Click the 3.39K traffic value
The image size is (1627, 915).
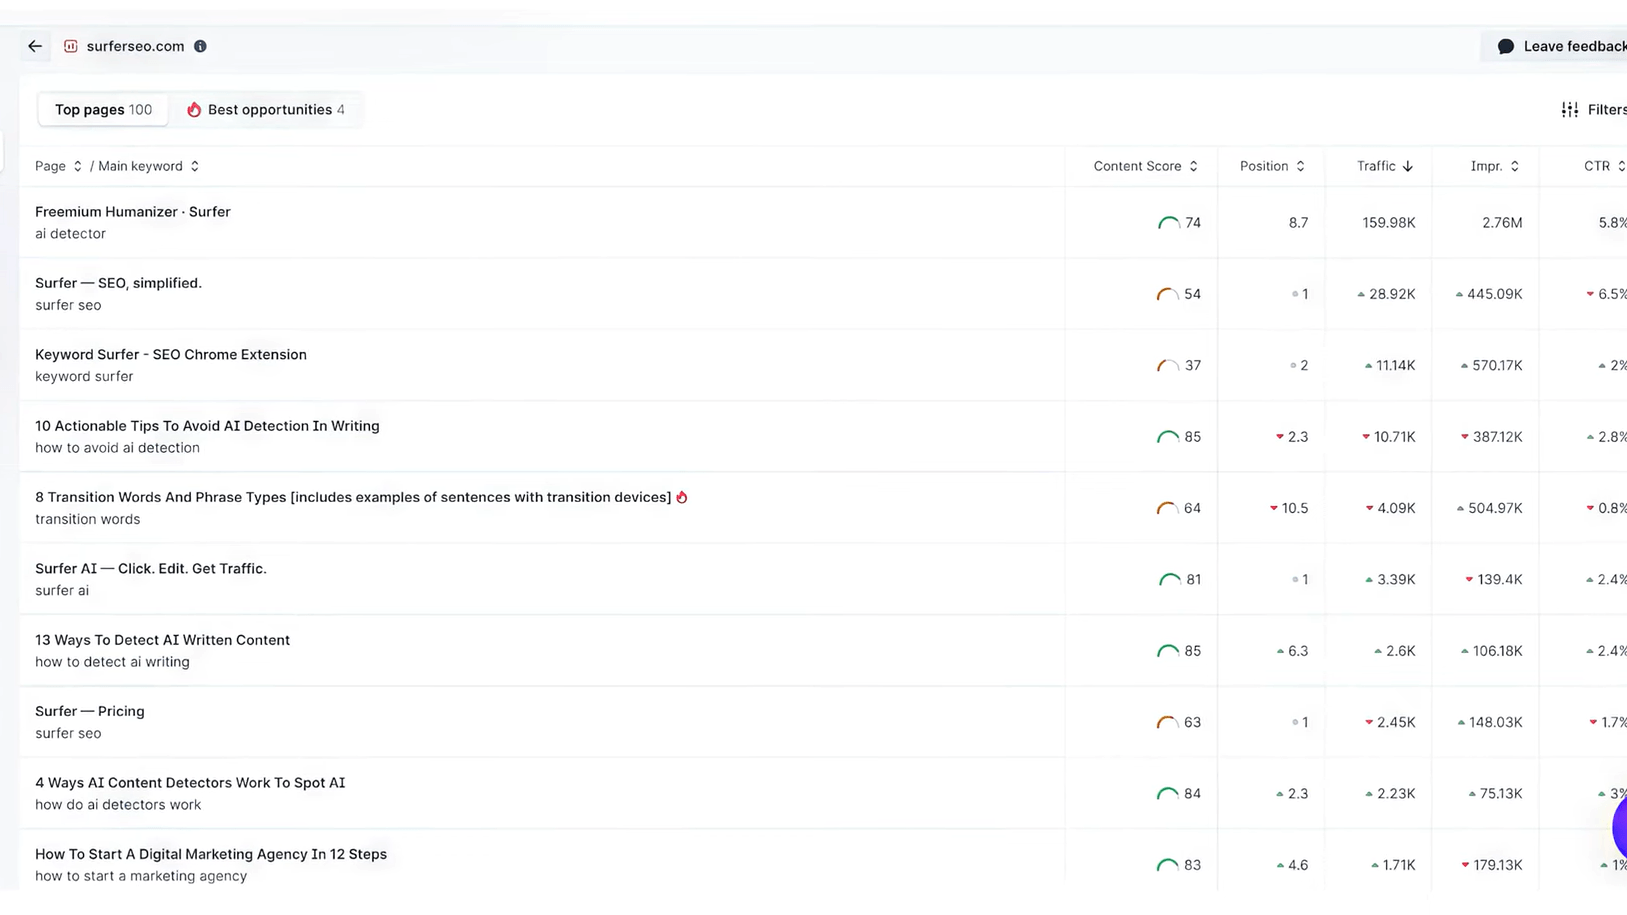pos(1396,580)
